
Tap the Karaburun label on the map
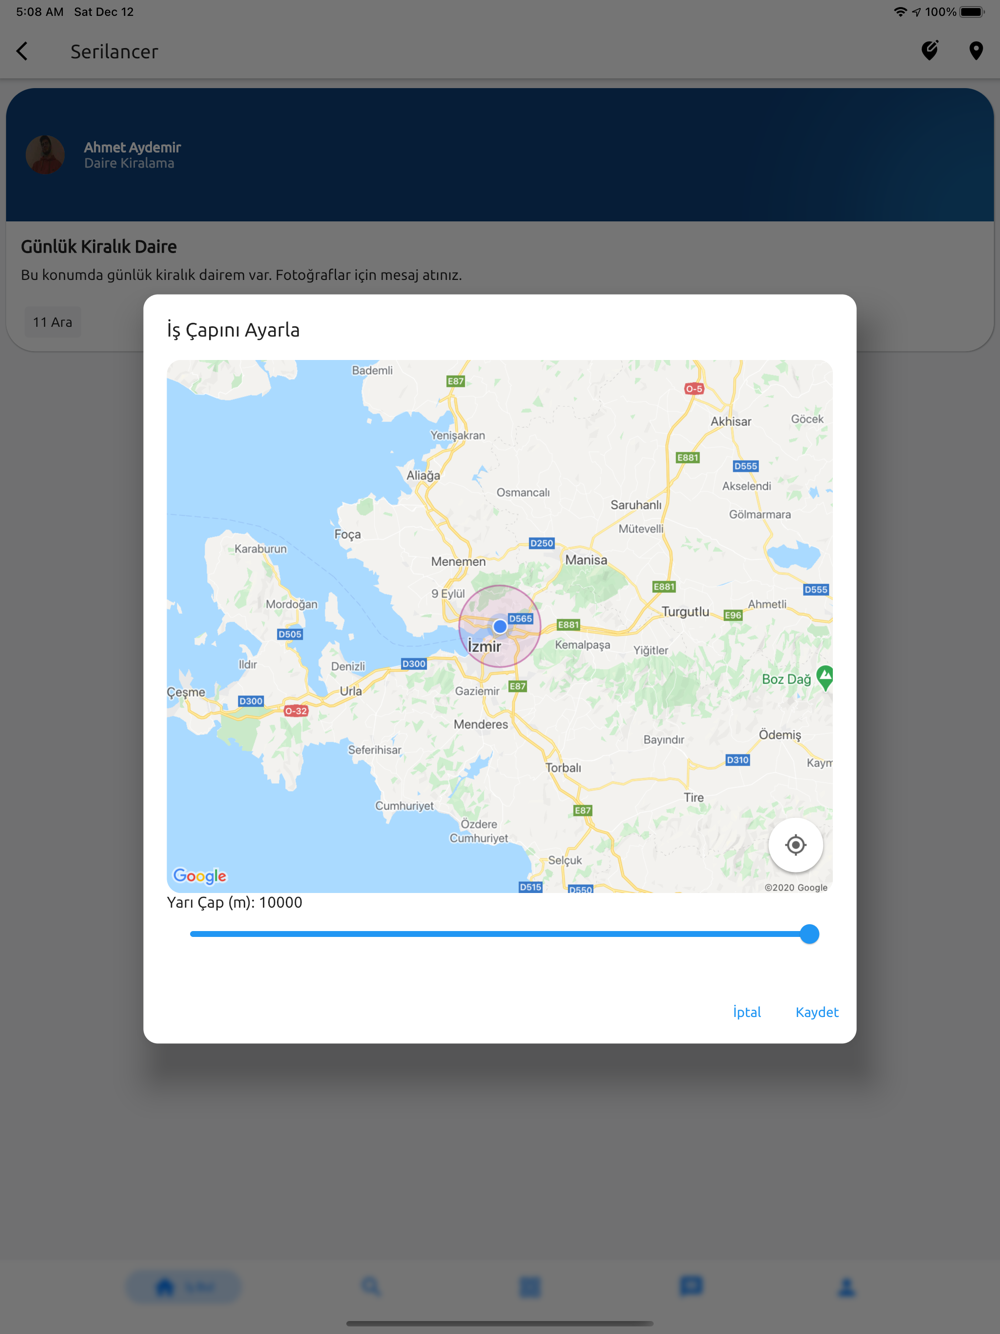click(260, 549)
